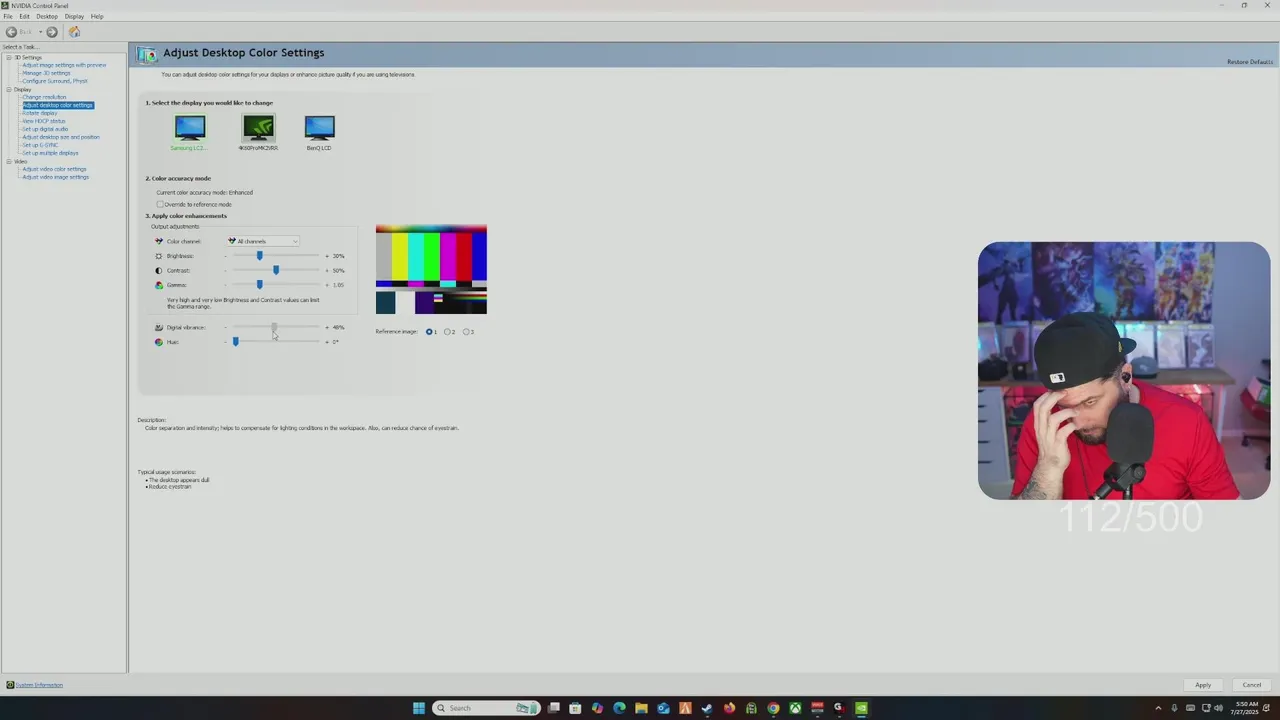Viewport: 1280px width, 720px height.
Task: Select the Samsung display monitor icon
Action: 190,127
